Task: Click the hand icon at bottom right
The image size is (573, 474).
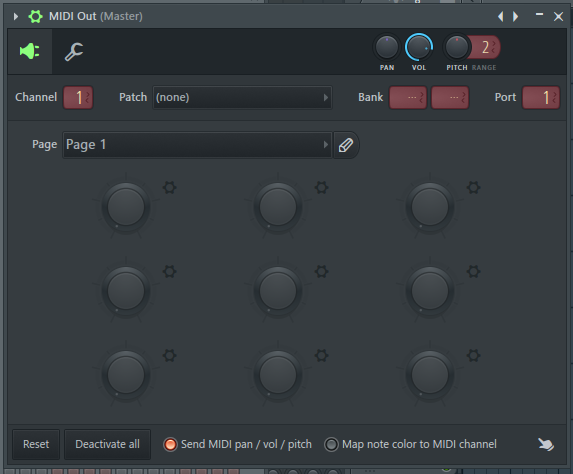Action: [546, 444]
